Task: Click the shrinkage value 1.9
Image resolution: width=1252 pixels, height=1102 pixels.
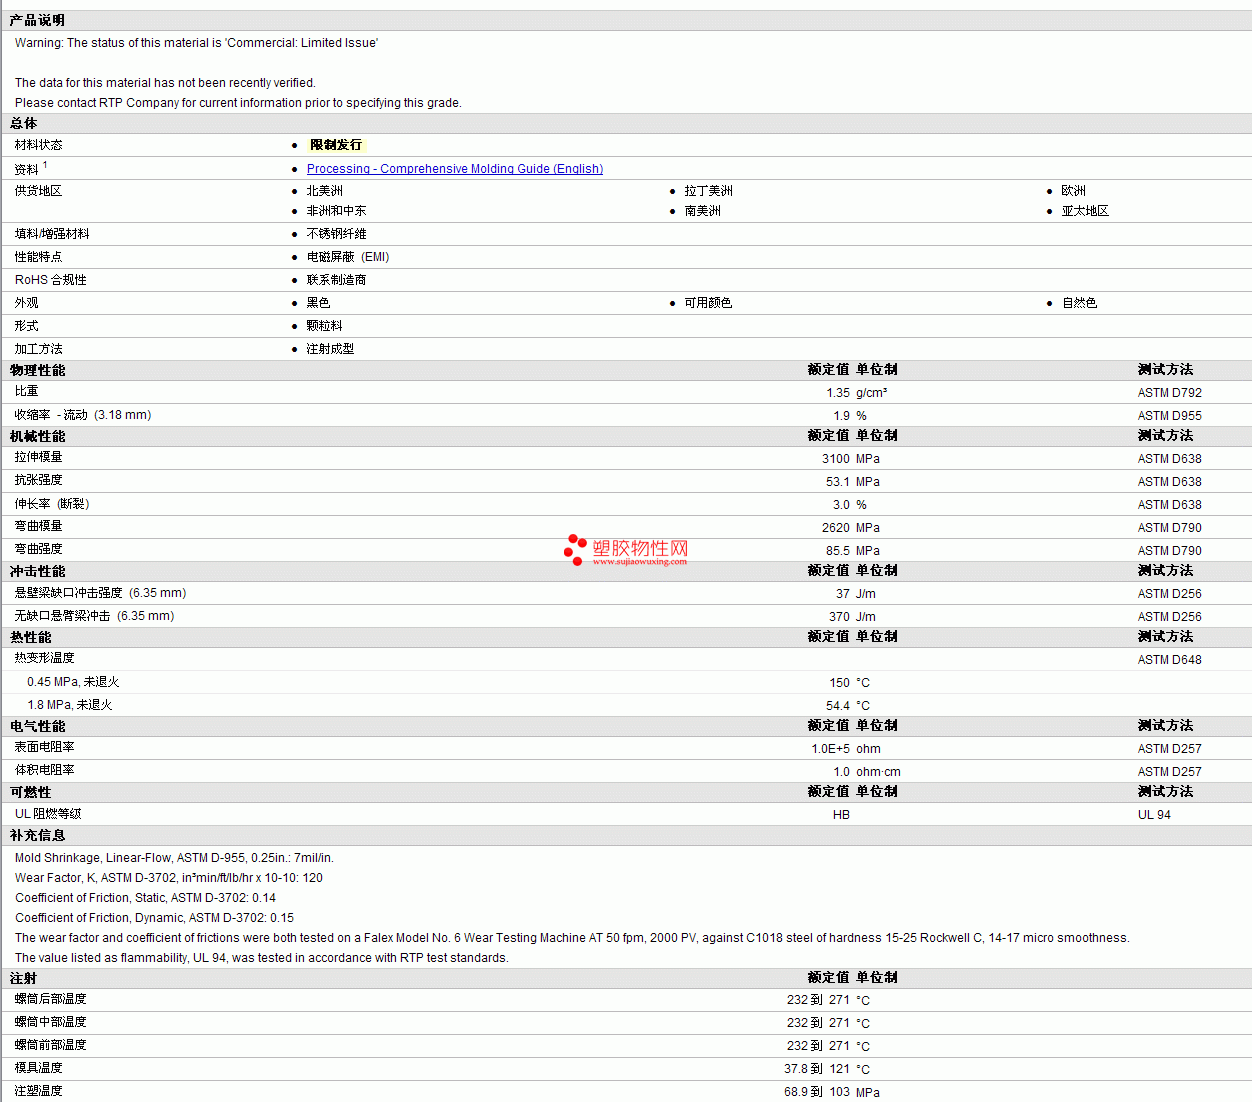Action: 842,416
